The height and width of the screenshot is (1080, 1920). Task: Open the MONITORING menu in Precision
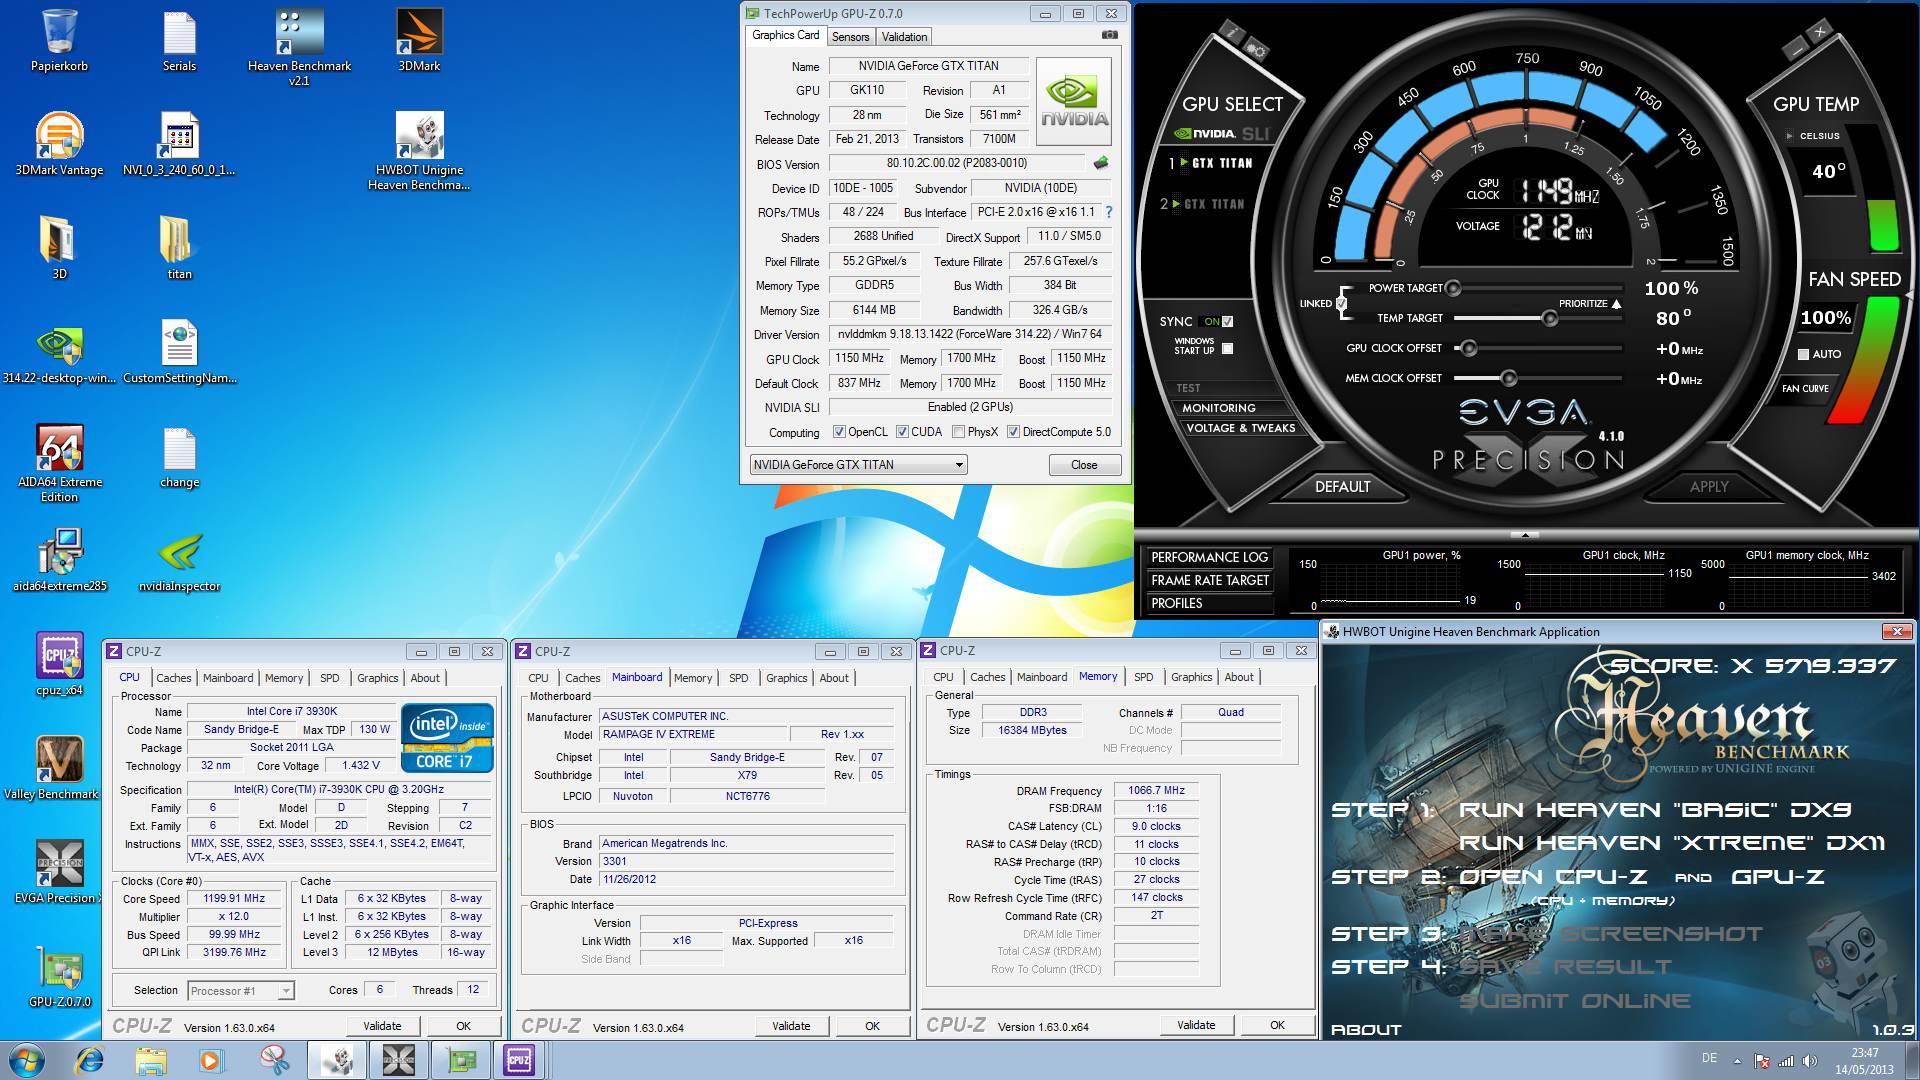[x=1218, y=408]
